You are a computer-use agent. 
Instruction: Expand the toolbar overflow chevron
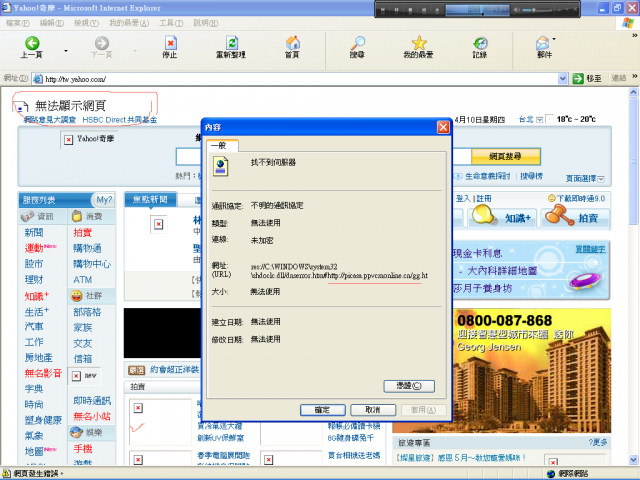[635, 36]
